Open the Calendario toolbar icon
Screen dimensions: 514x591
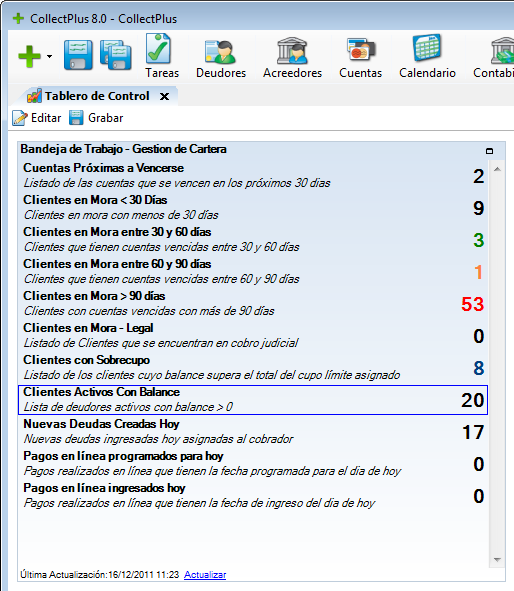427,56
